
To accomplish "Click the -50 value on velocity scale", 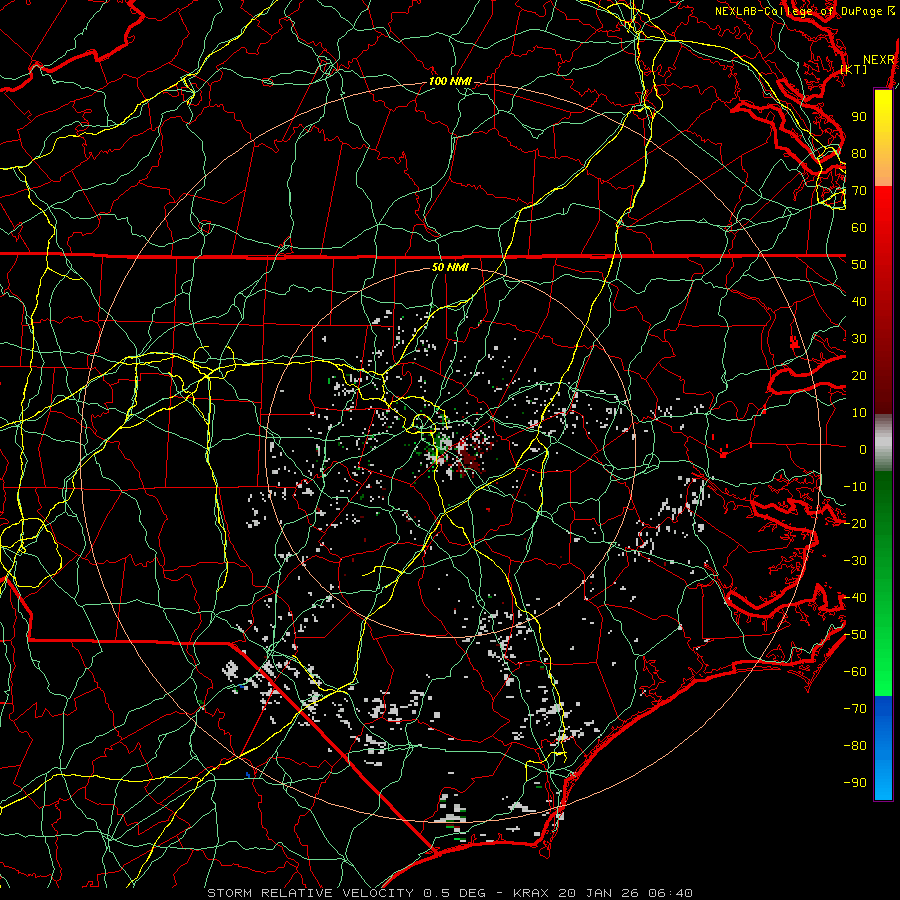I will pyautogui.click(x=855, y=635).
